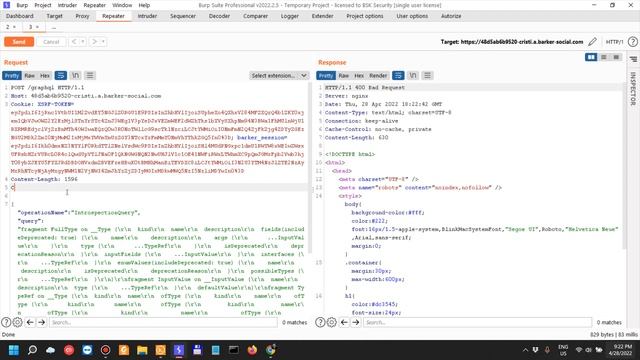Jump to next match in Request search
This screenshot has width=640, height=360.
point(42,322)
